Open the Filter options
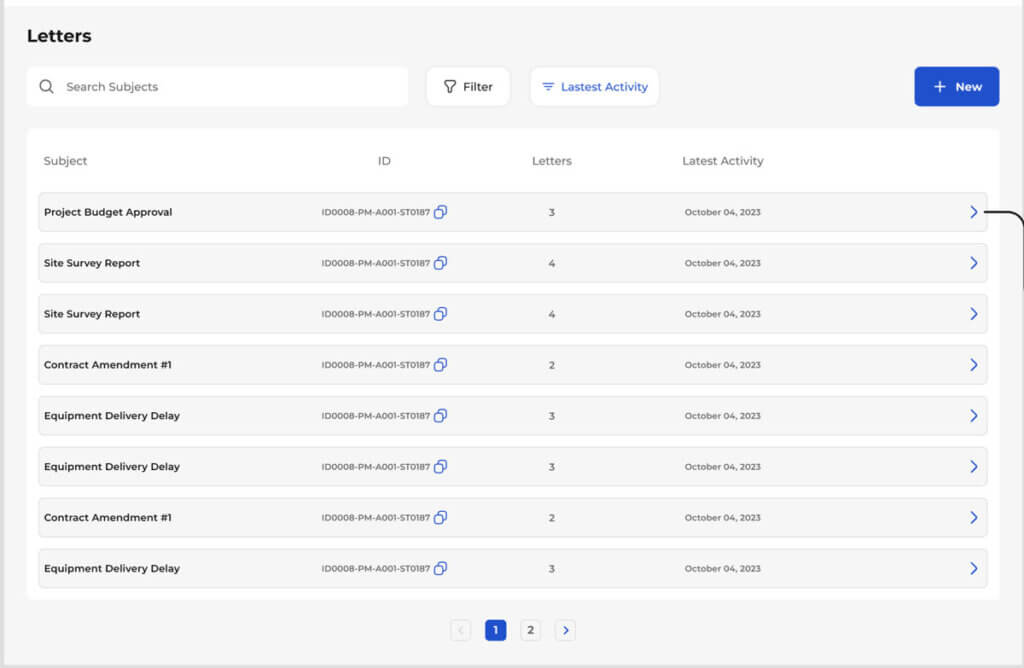1024x668 pixels. click(x=468, y=87)
